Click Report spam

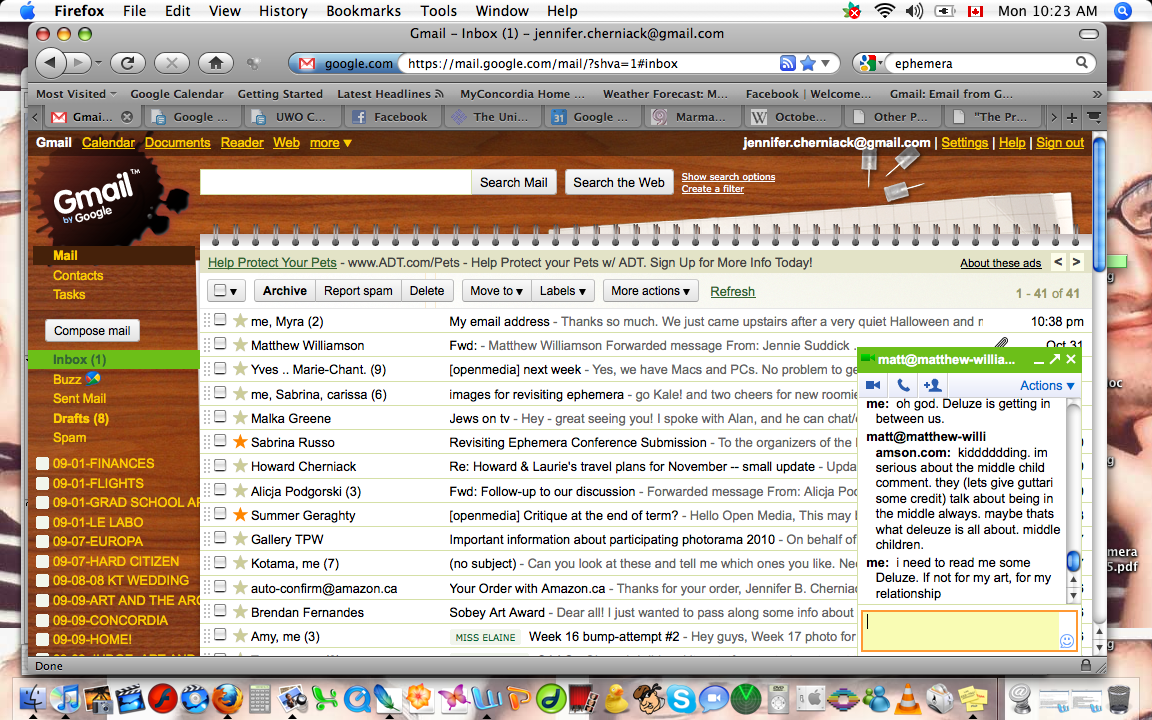(358, 291)
